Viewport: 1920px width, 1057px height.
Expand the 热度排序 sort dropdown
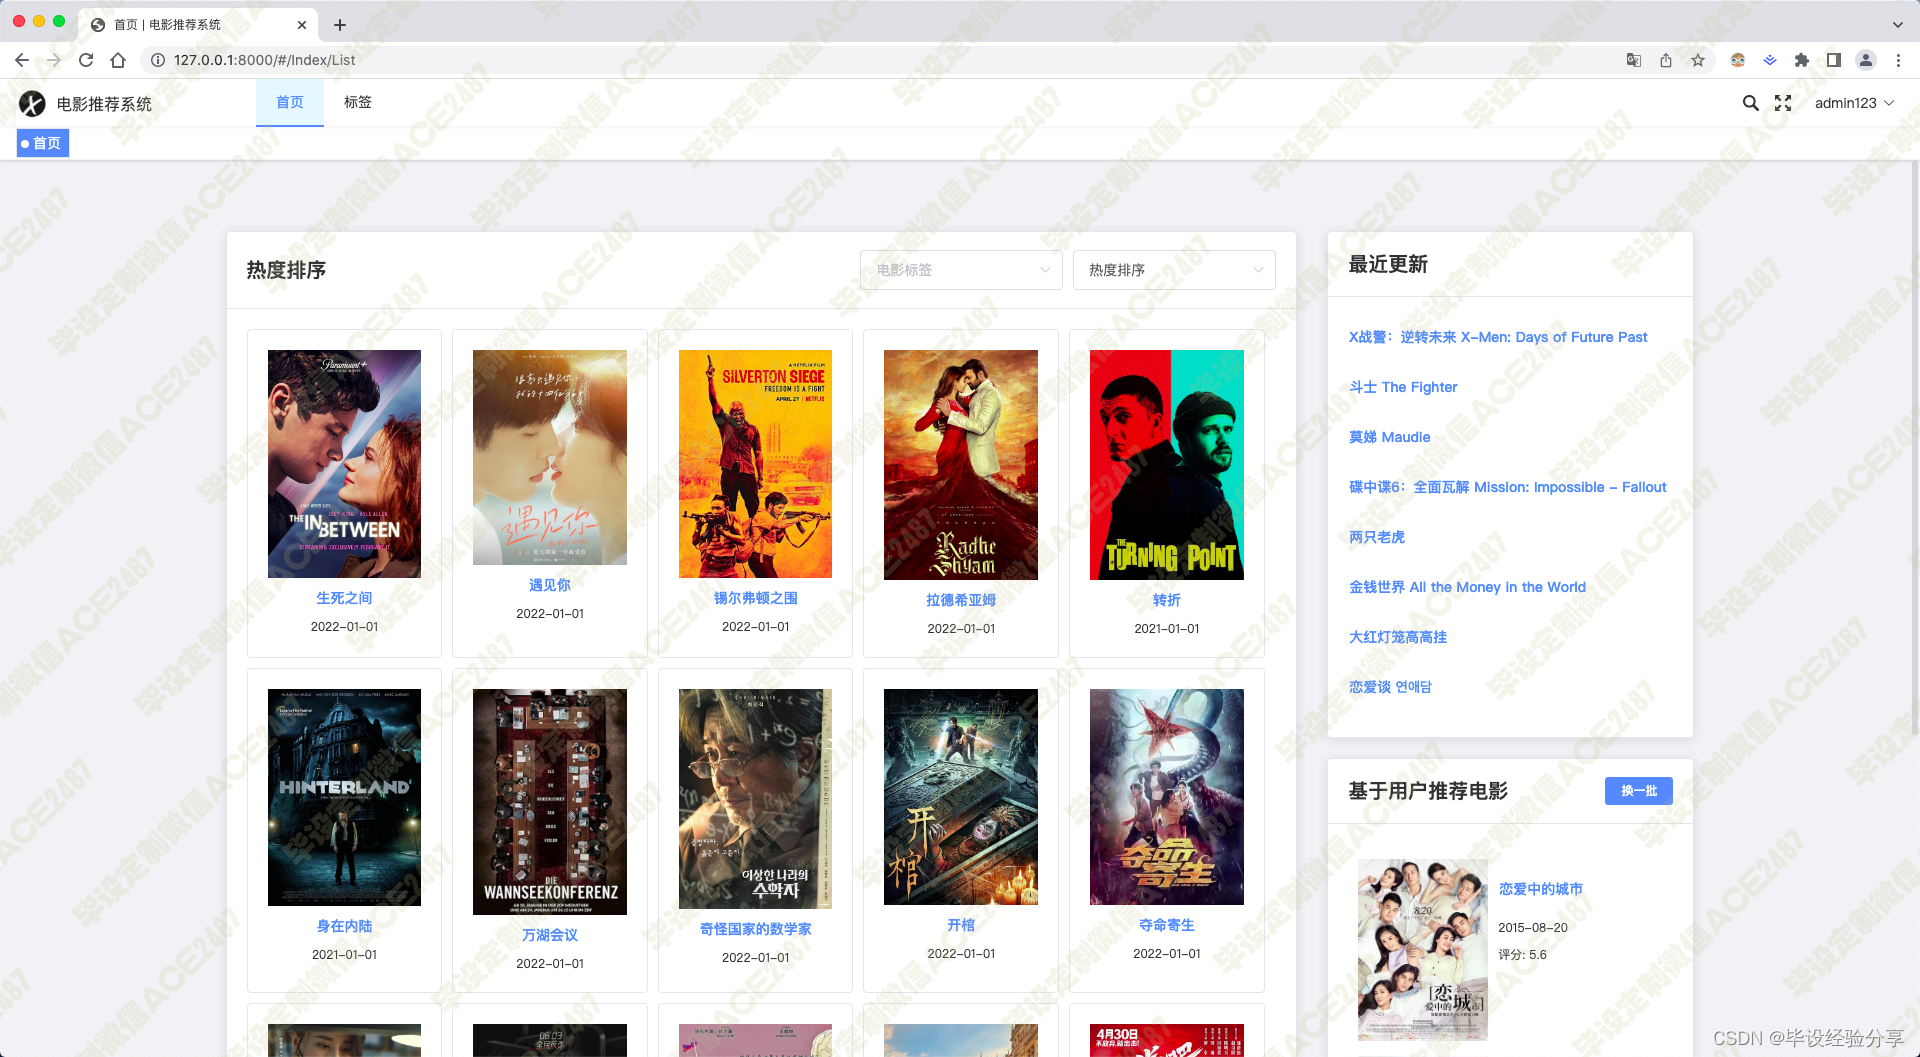coord(1174,270)
